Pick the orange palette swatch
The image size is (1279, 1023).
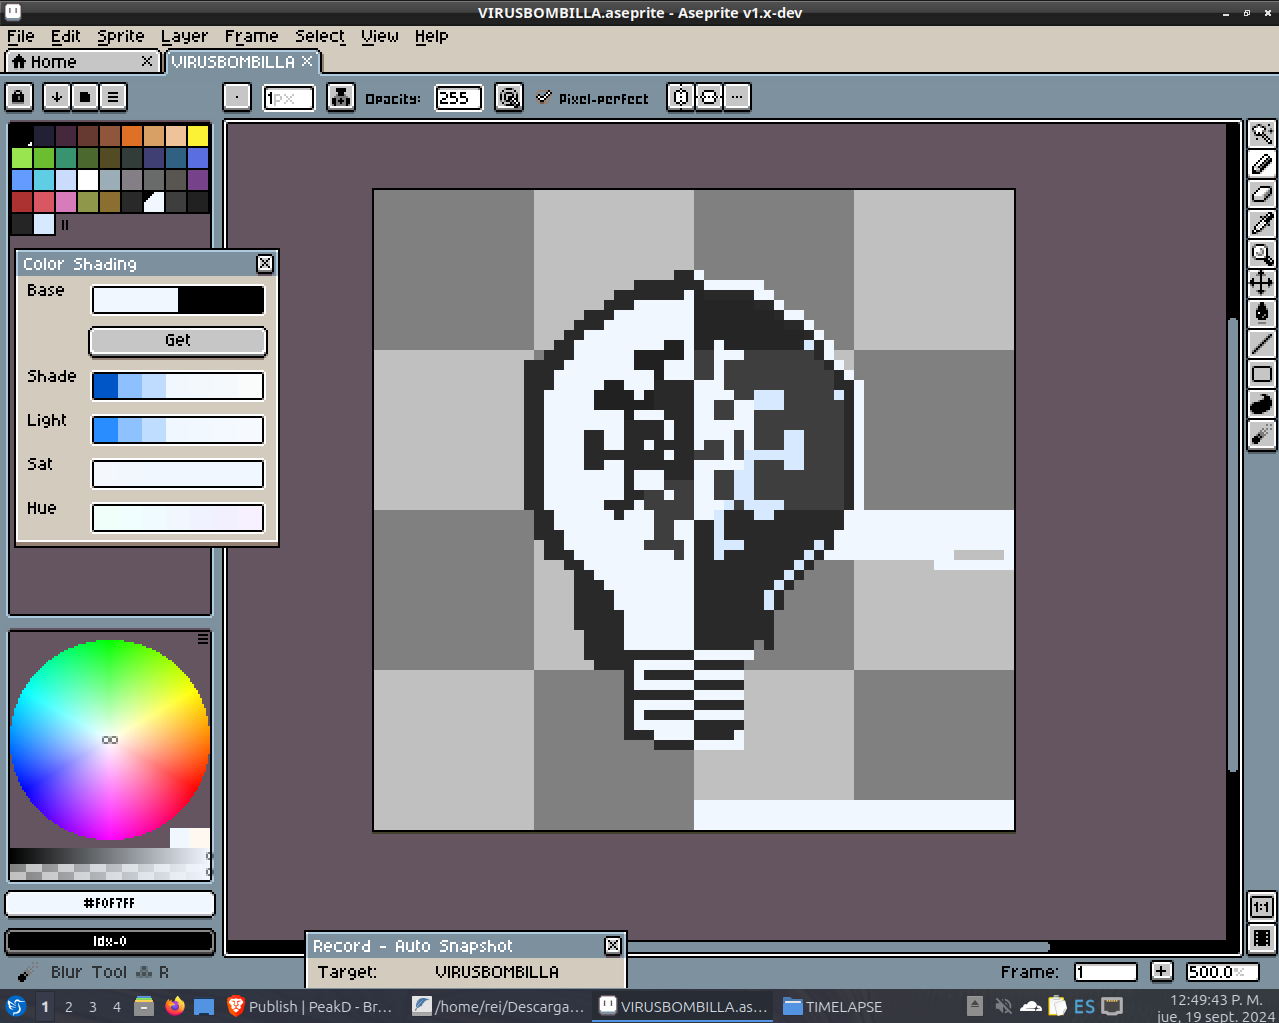[x=132, y=136]
